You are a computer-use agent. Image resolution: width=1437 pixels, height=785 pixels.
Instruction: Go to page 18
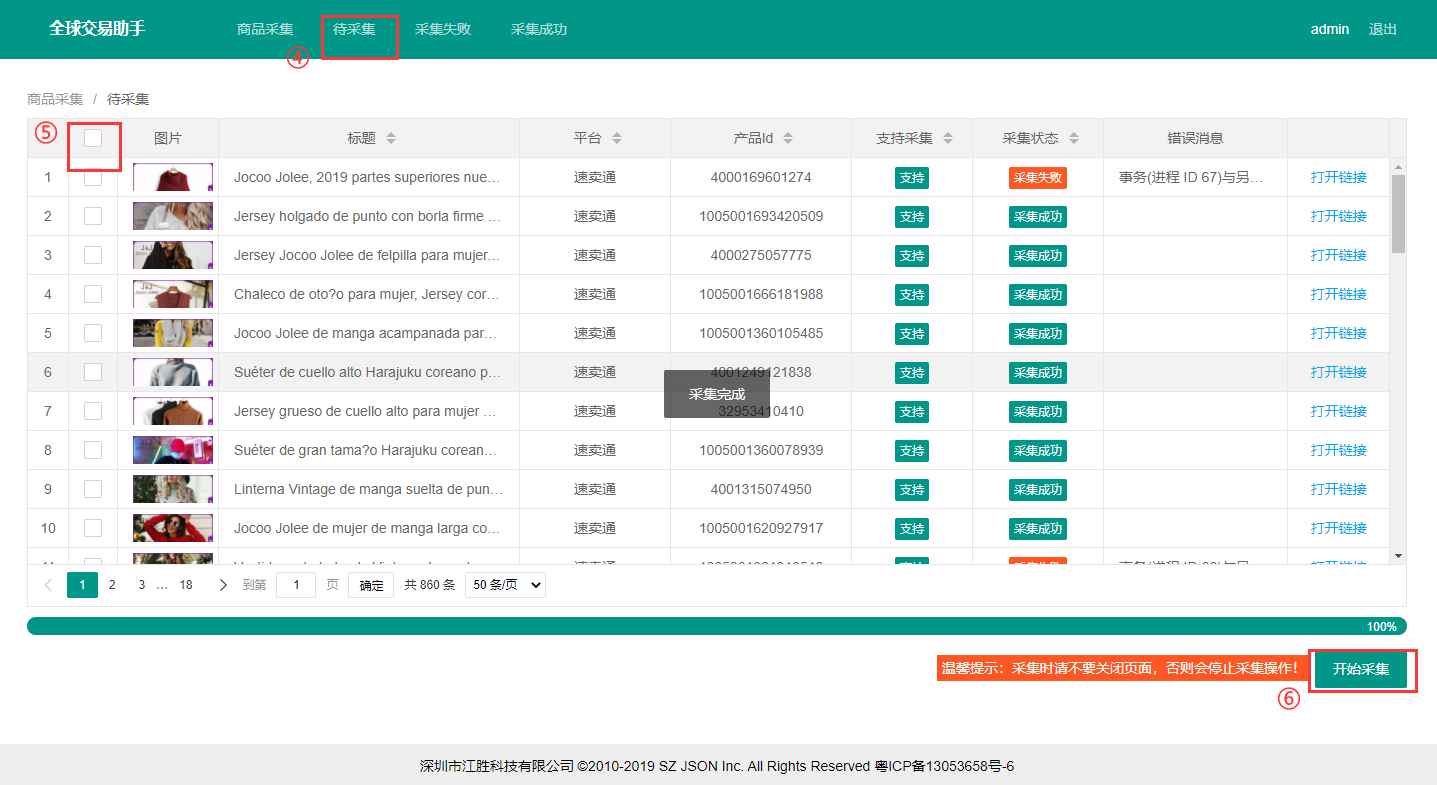[186, 585]
